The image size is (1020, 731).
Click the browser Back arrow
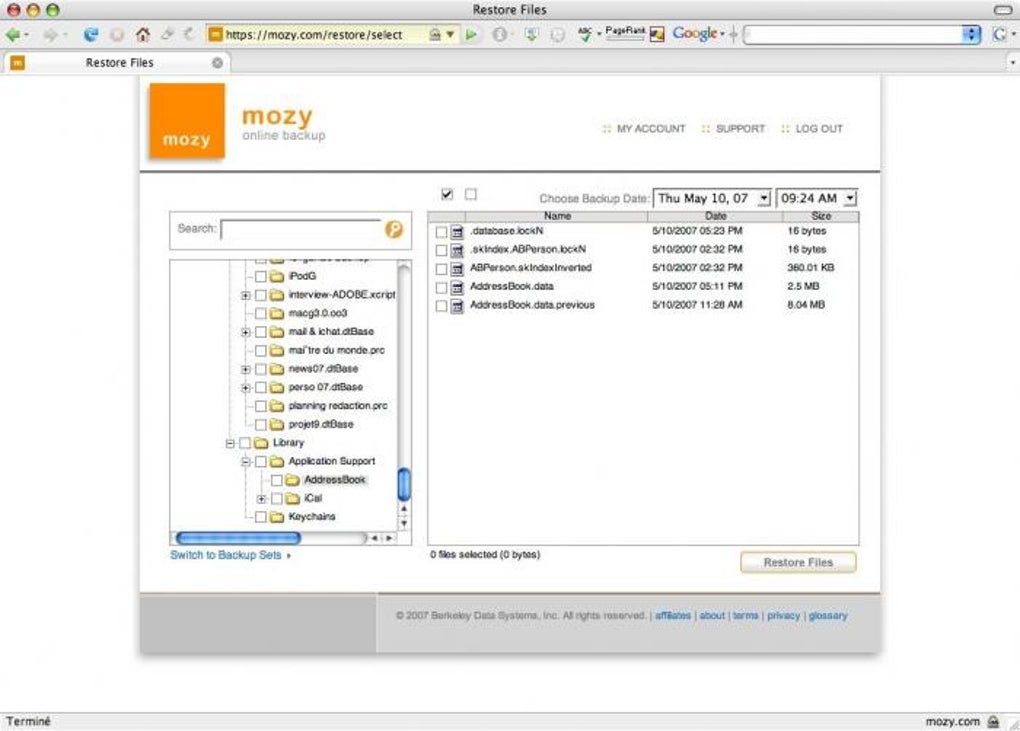(12, 34)
